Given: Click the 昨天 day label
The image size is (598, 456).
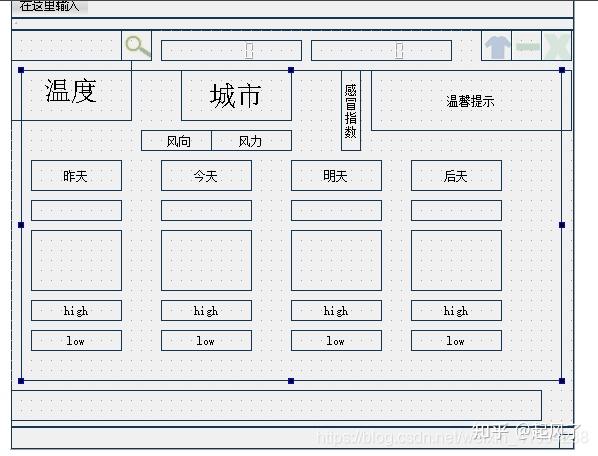Looking at the screenshot, I should point(76,175).
